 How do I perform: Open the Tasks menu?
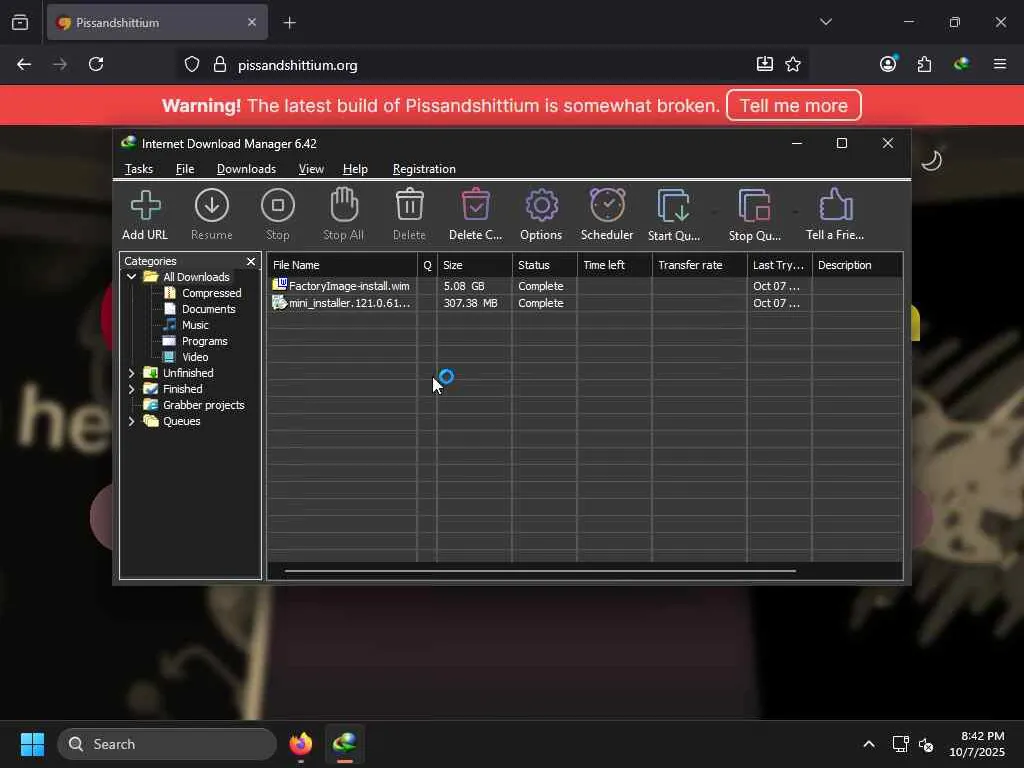pyautogui.click(x=138, y=169)
